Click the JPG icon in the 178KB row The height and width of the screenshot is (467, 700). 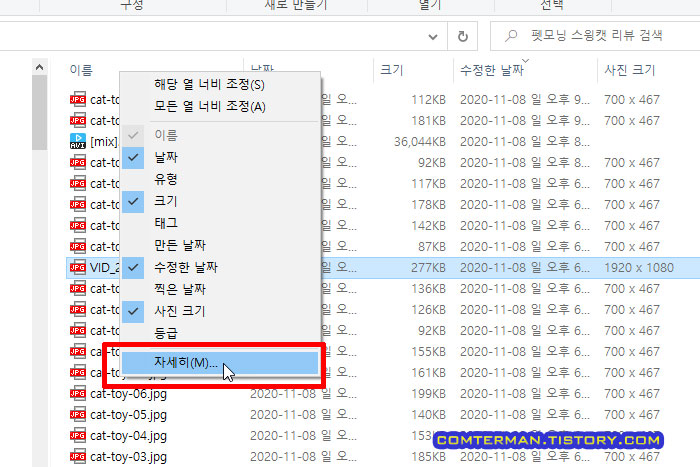pos(78,204)
